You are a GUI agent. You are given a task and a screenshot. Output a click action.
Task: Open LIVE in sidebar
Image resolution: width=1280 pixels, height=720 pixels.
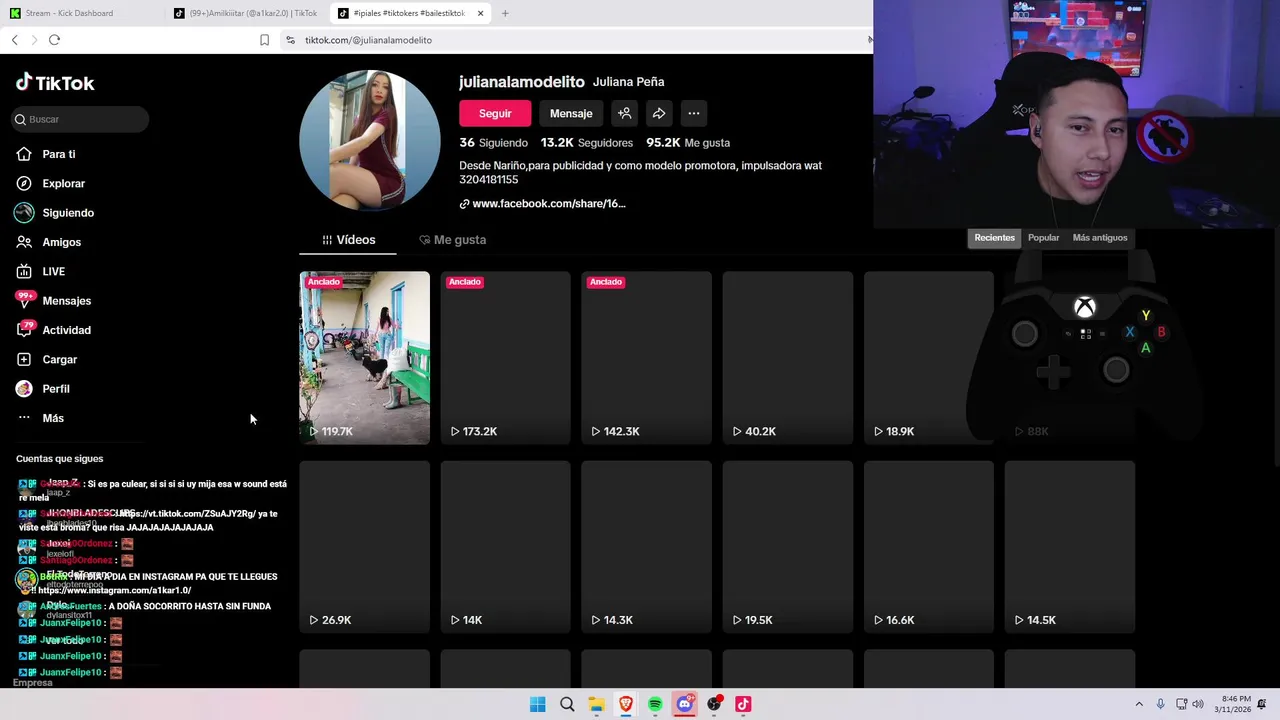41,271
